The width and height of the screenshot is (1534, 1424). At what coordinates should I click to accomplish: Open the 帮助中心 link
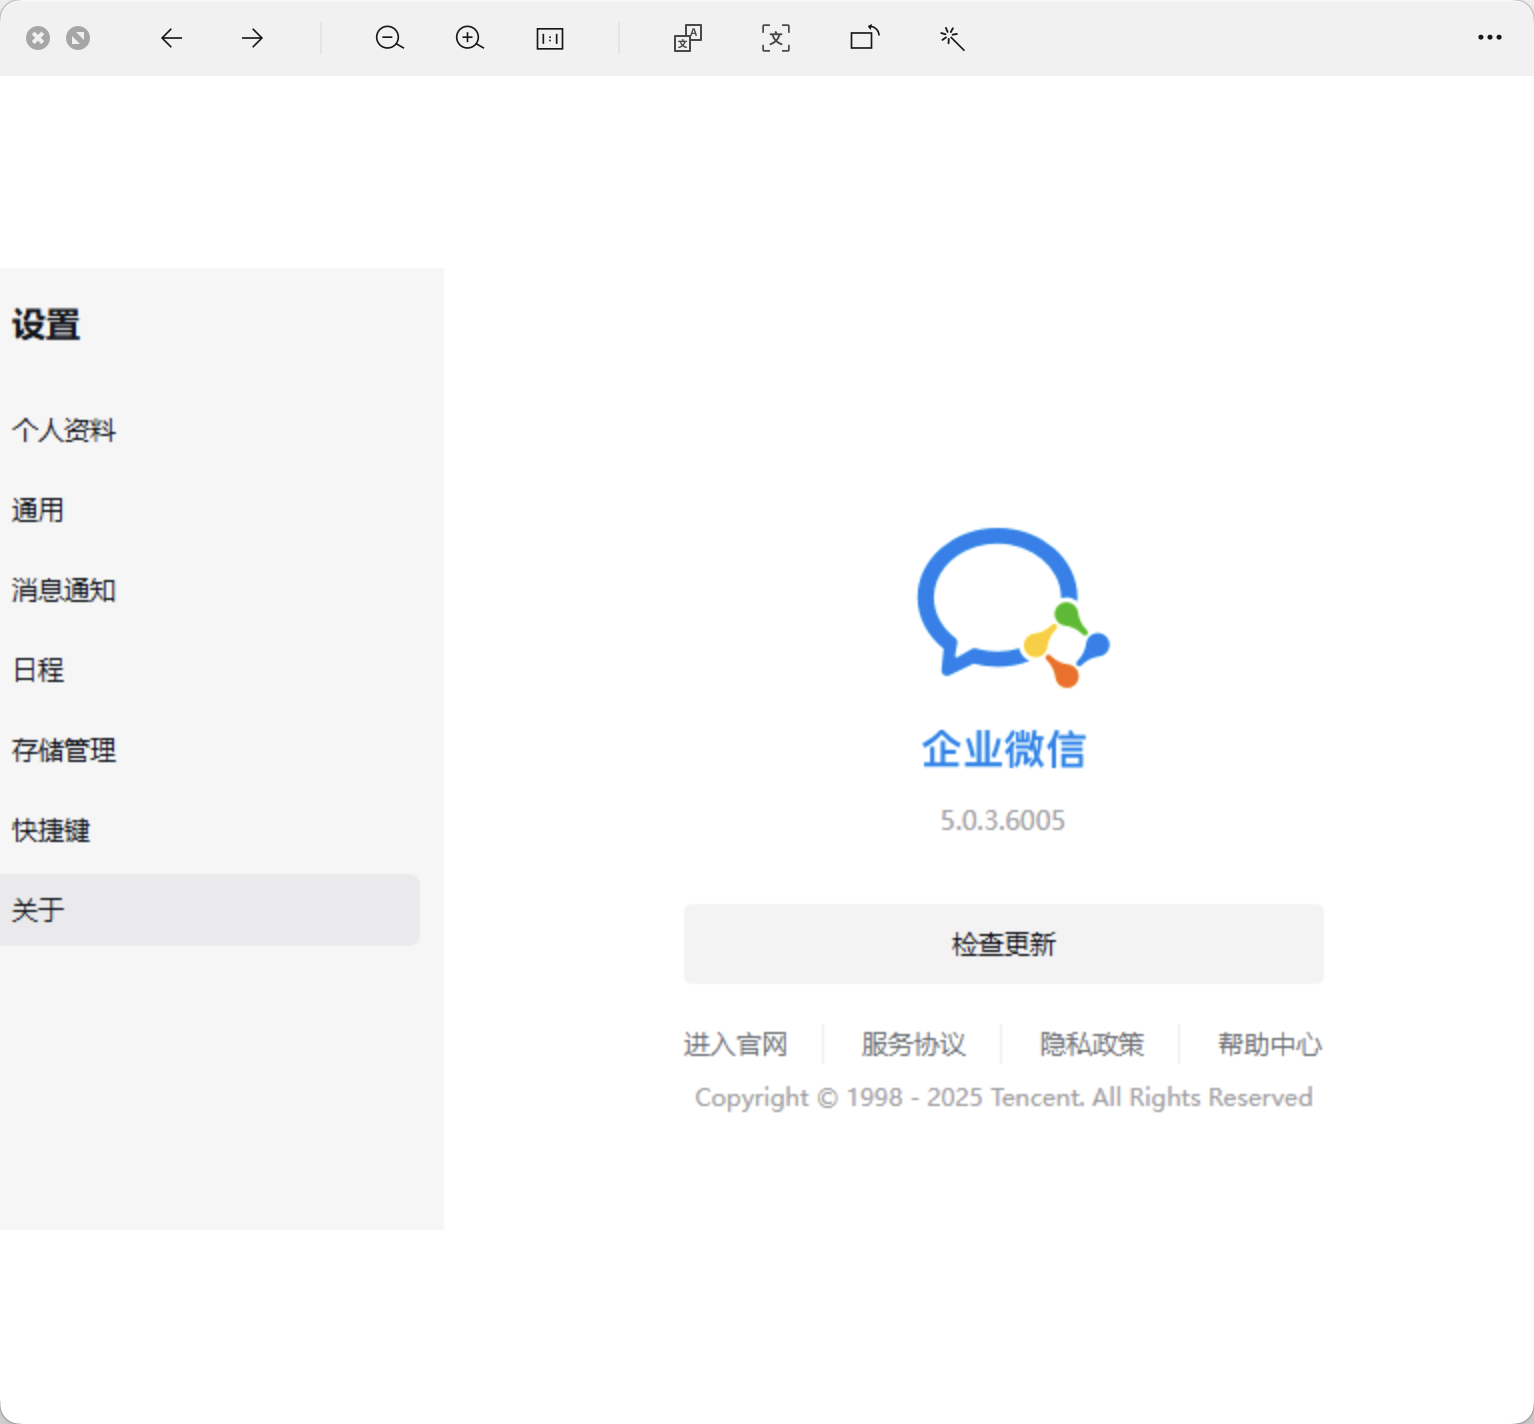tap(1270, 1044)
